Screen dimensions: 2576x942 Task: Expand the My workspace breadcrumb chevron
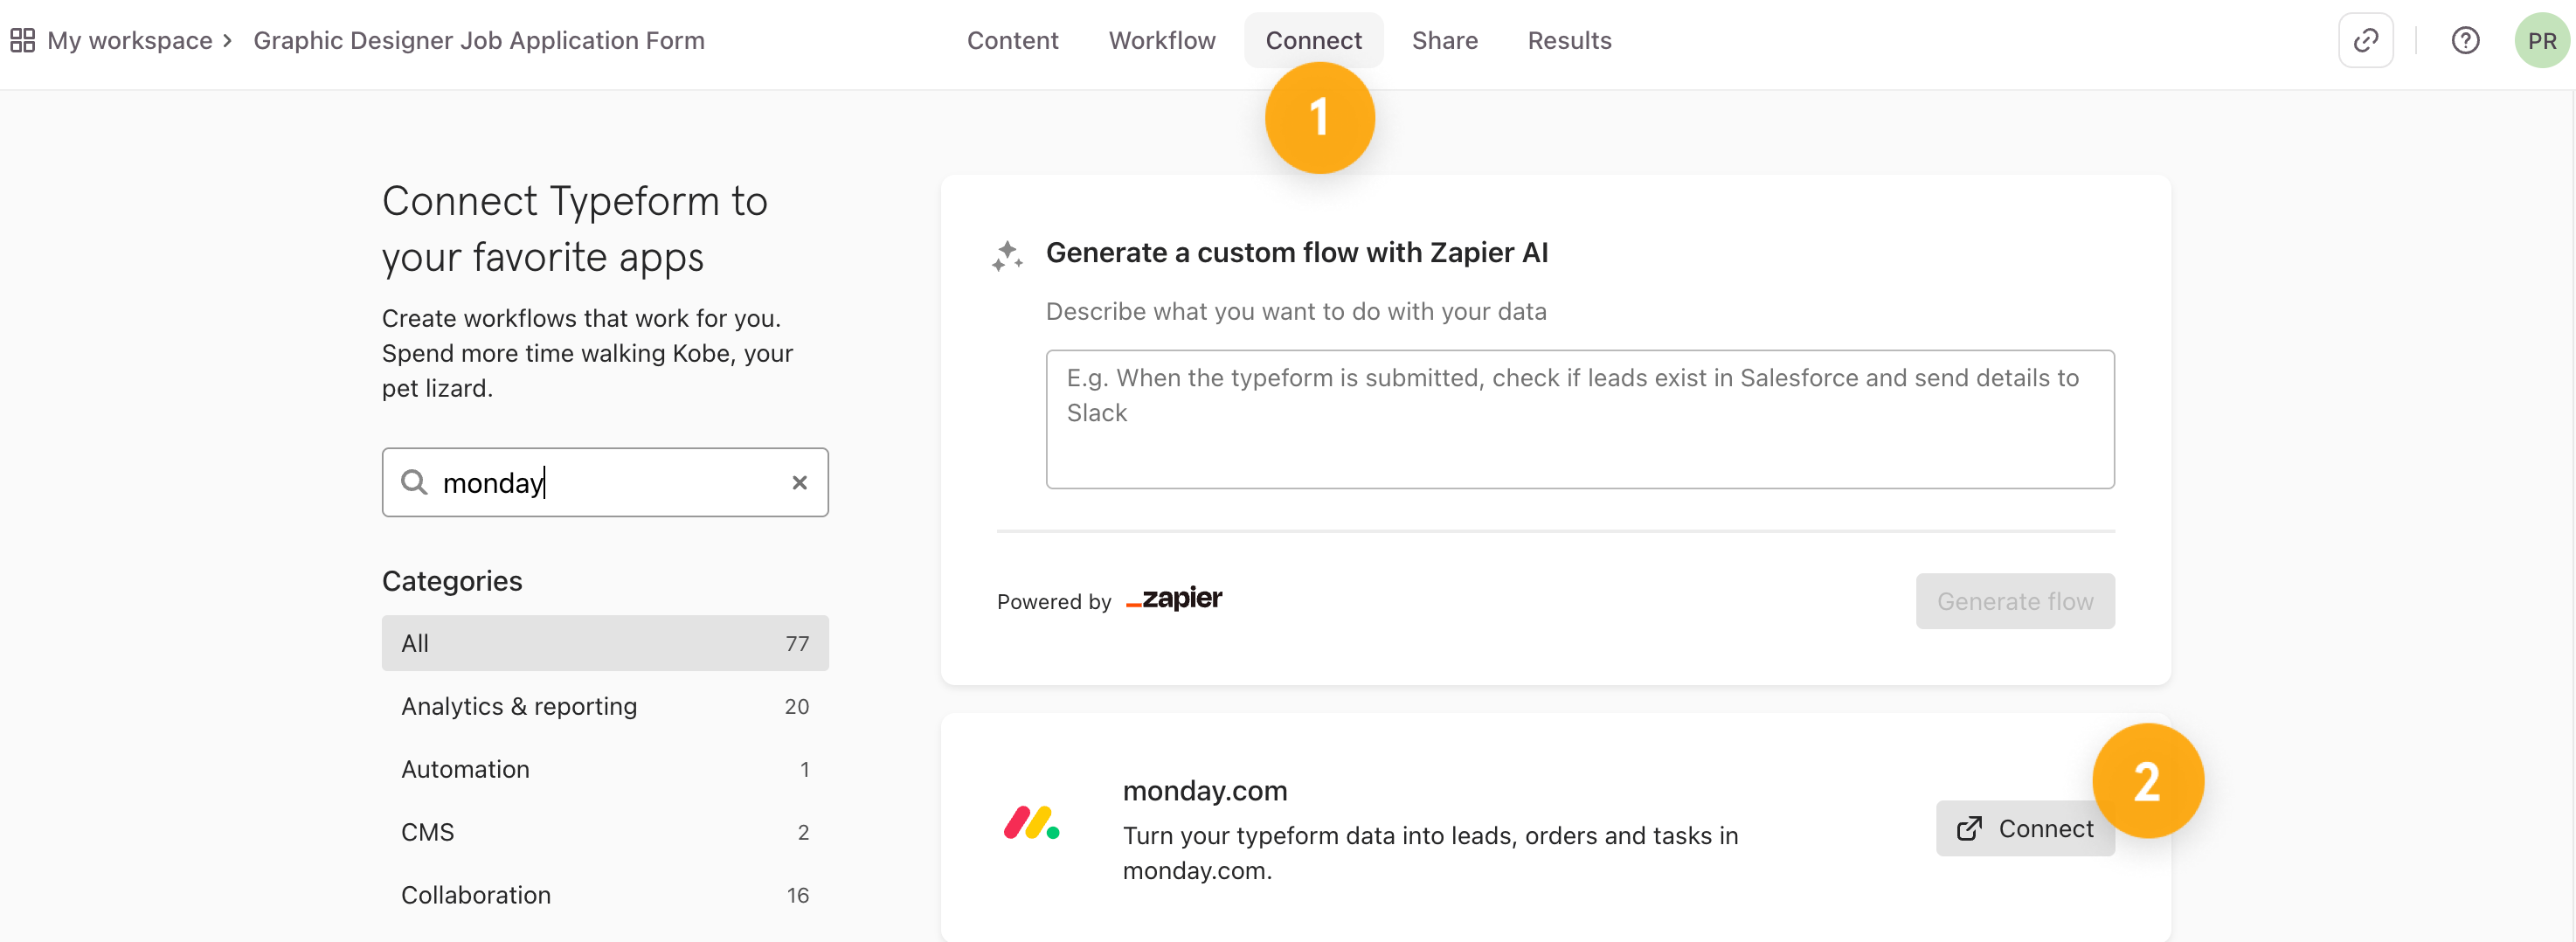[228, 40]
